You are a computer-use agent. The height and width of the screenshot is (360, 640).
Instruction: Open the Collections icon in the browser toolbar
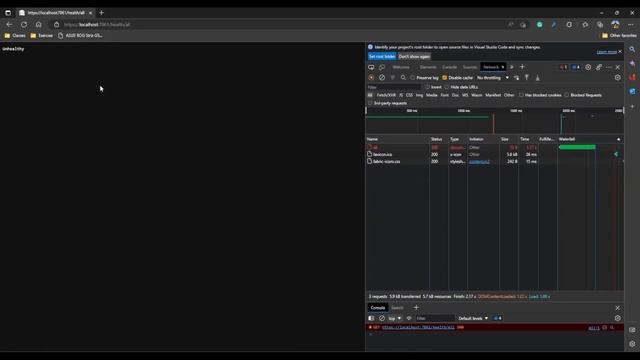(x=600, y=24)
